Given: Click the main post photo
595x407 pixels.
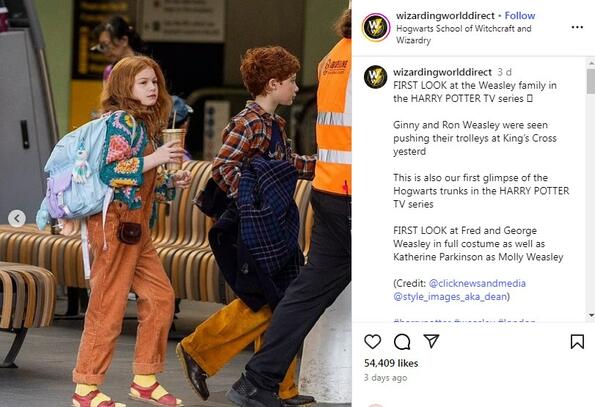Looking at the screenshot, I should coord(176,203).
